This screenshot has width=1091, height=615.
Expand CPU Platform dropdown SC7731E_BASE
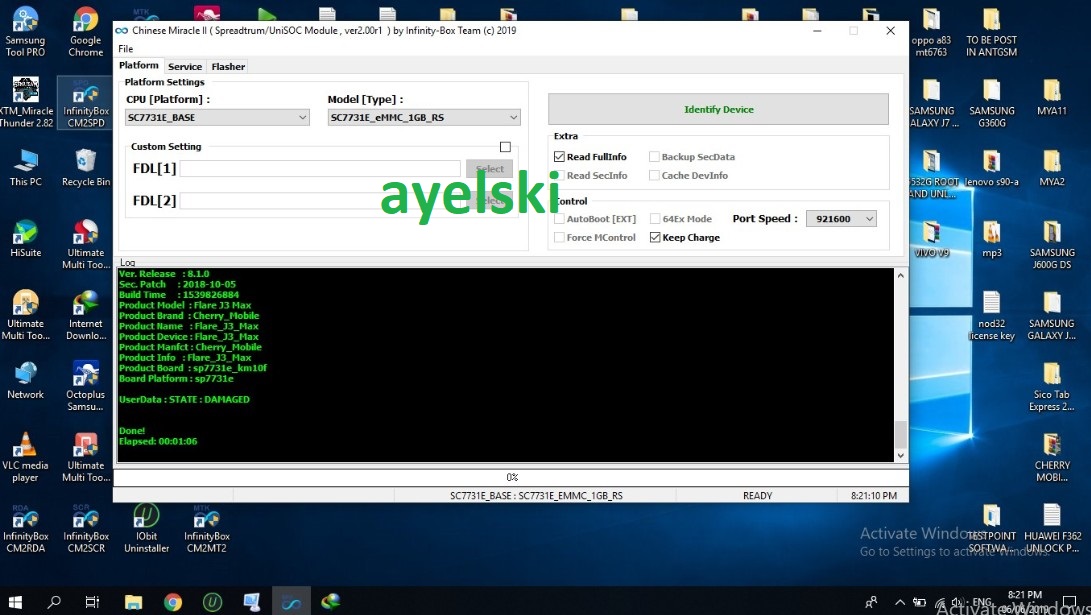[217, 118]
